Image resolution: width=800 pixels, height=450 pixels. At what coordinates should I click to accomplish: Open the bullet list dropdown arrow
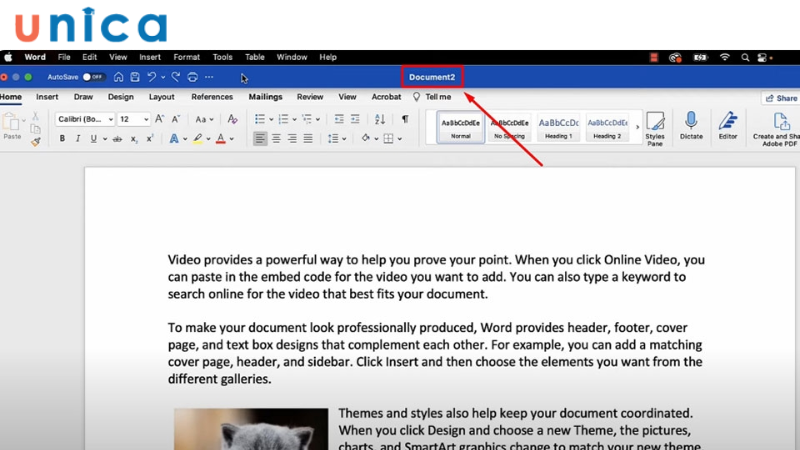(271, 119)
